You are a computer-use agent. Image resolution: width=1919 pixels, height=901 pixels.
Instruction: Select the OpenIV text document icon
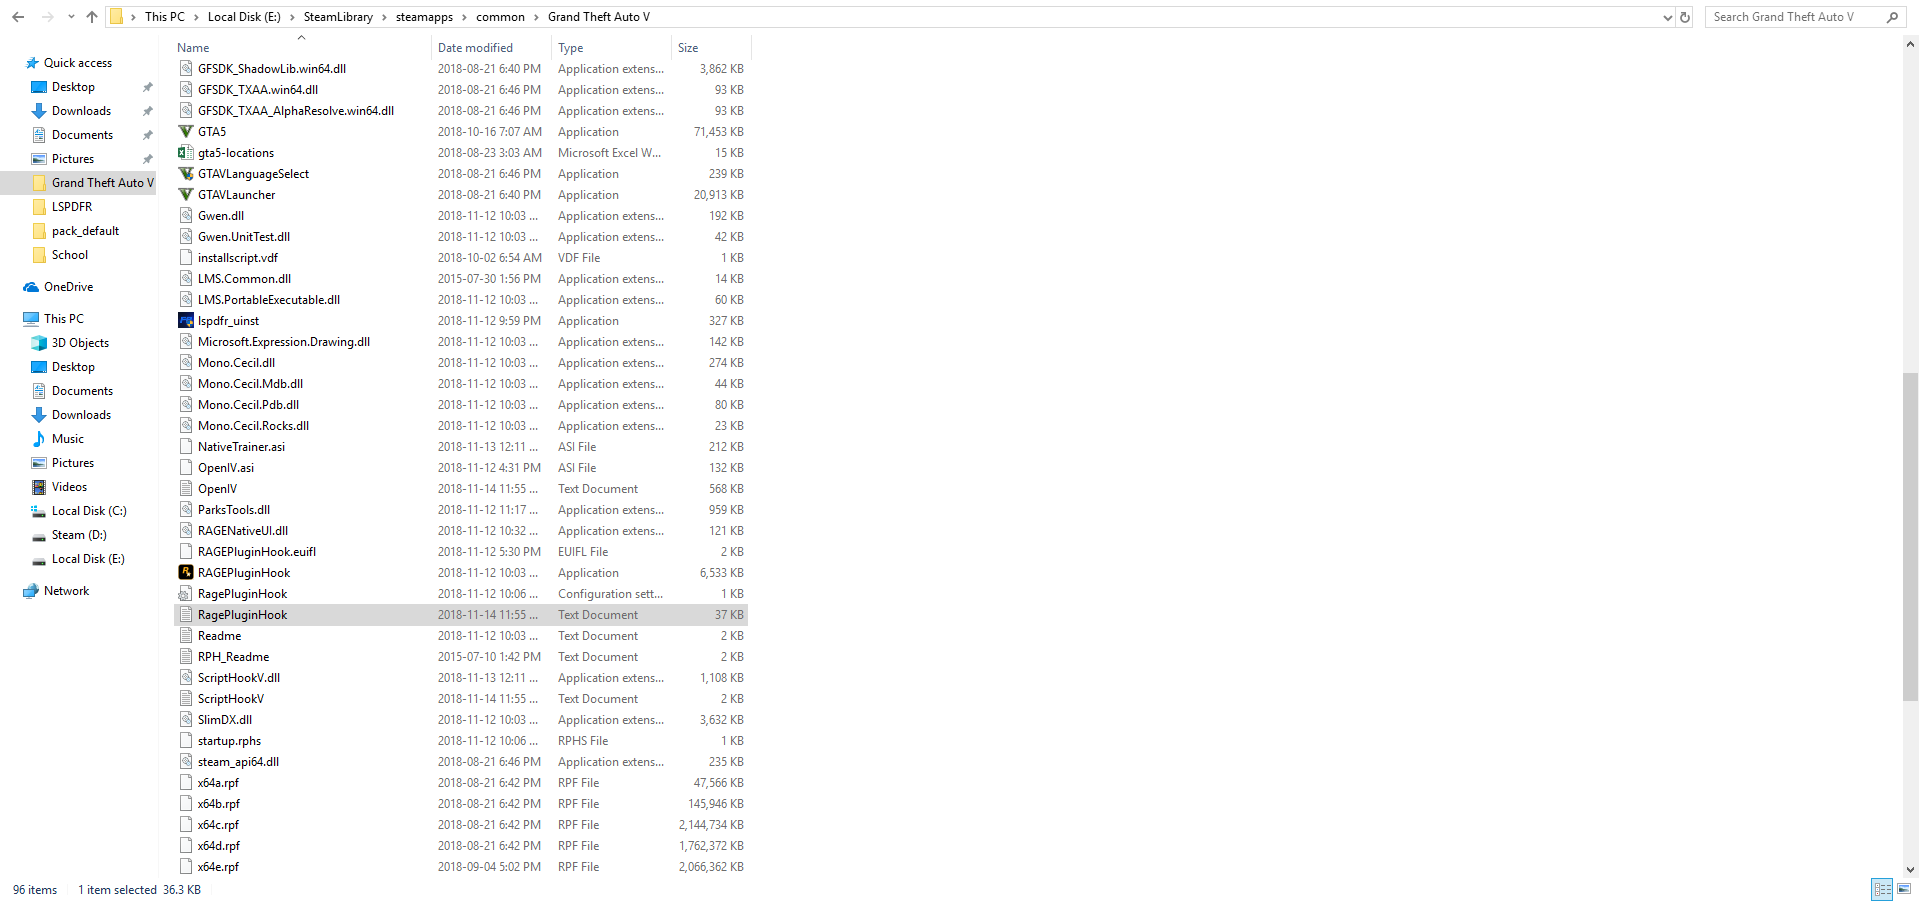(x=186, y=489)
